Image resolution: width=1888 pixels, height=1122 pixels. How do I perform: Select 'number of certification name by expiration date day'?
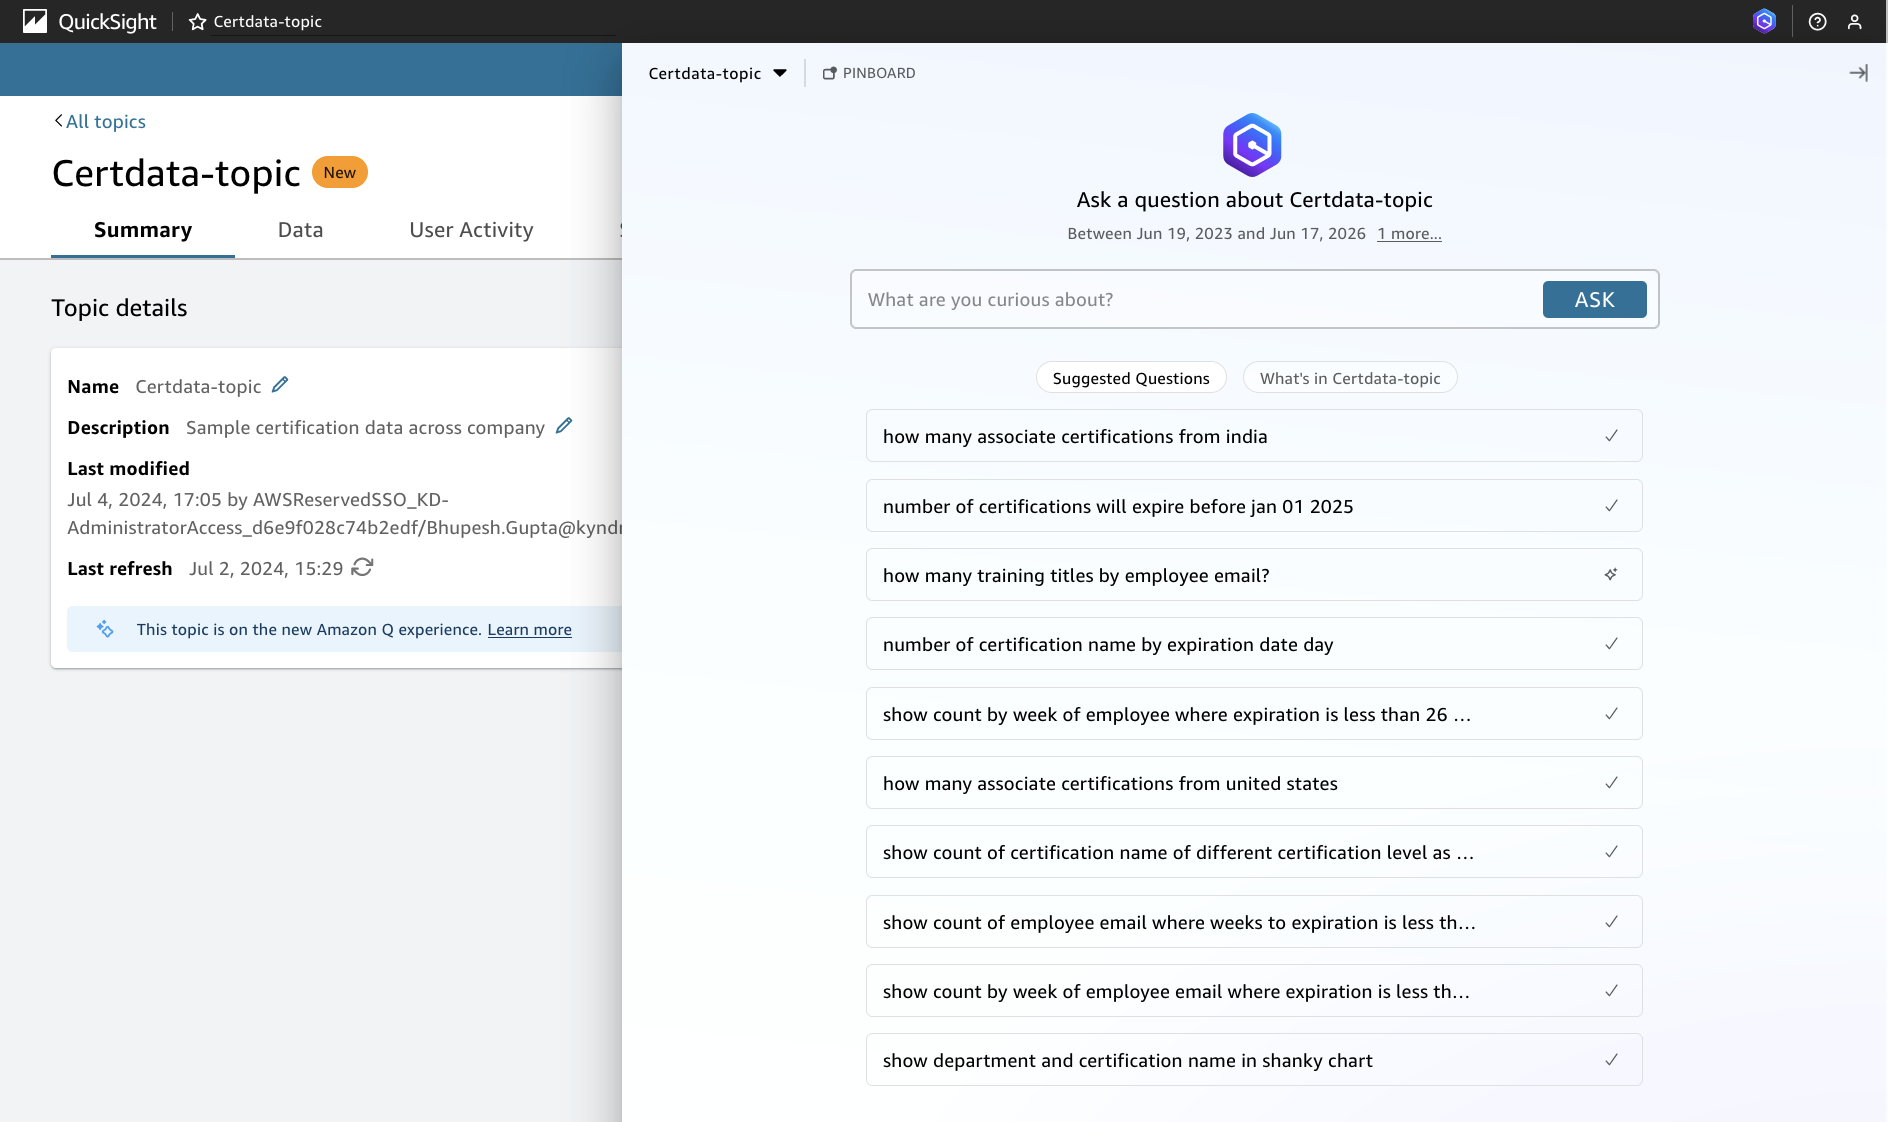1254,644
